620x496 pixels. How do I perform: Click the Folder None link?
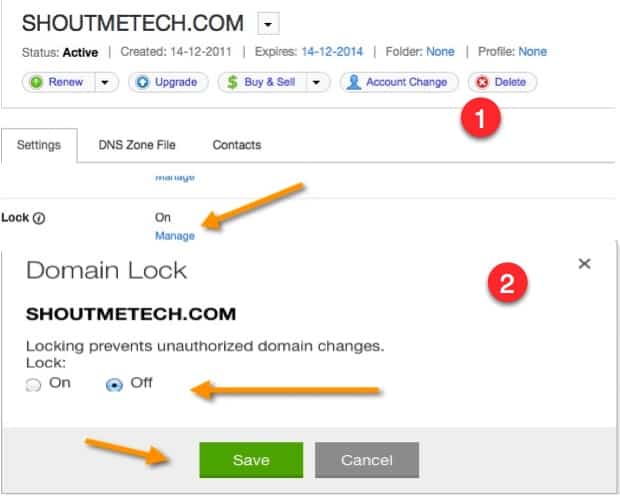(x=440, y=52)
